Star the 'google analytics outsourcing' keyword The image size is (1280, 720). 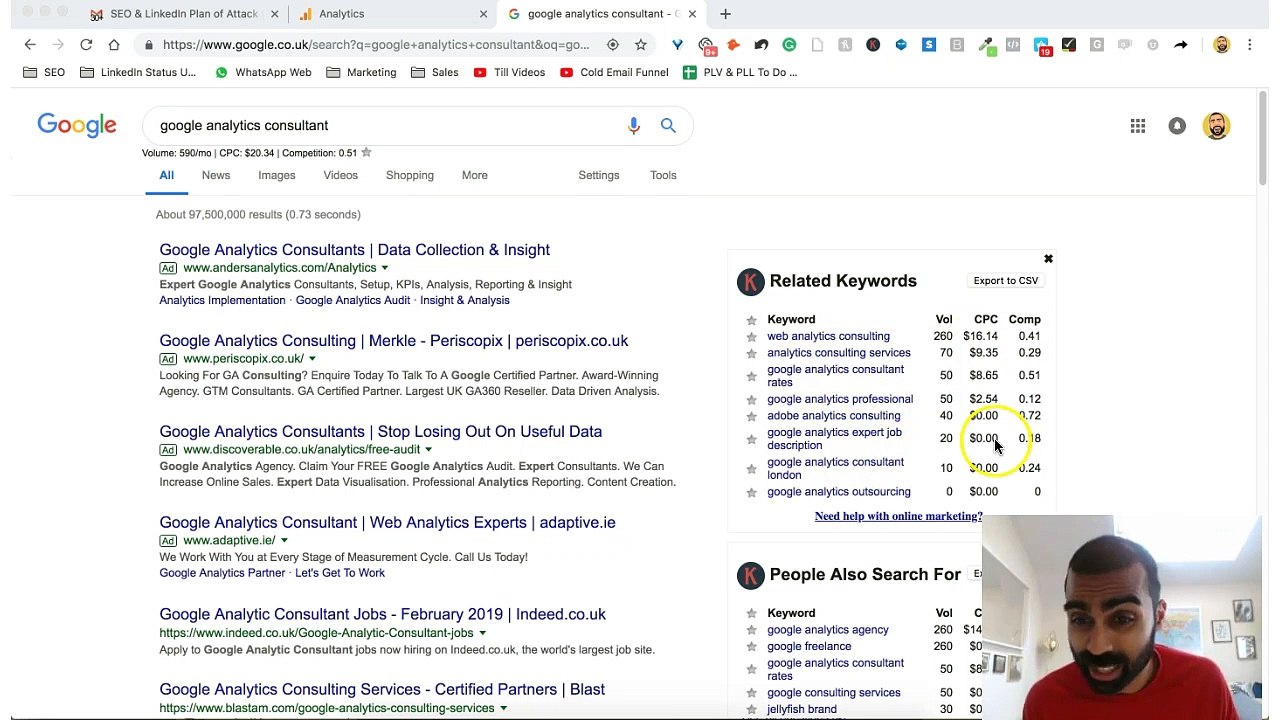(751, 492)
